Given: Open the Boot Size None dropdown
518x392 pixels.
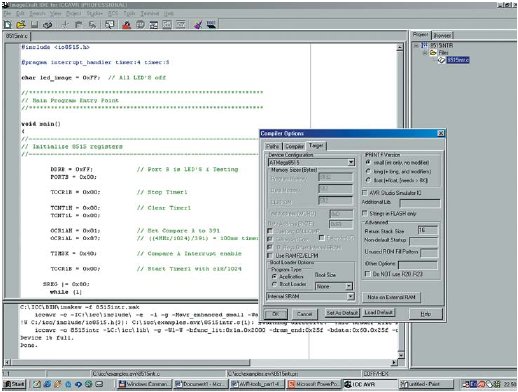Looking at the screenshot, I should (349, 286).
